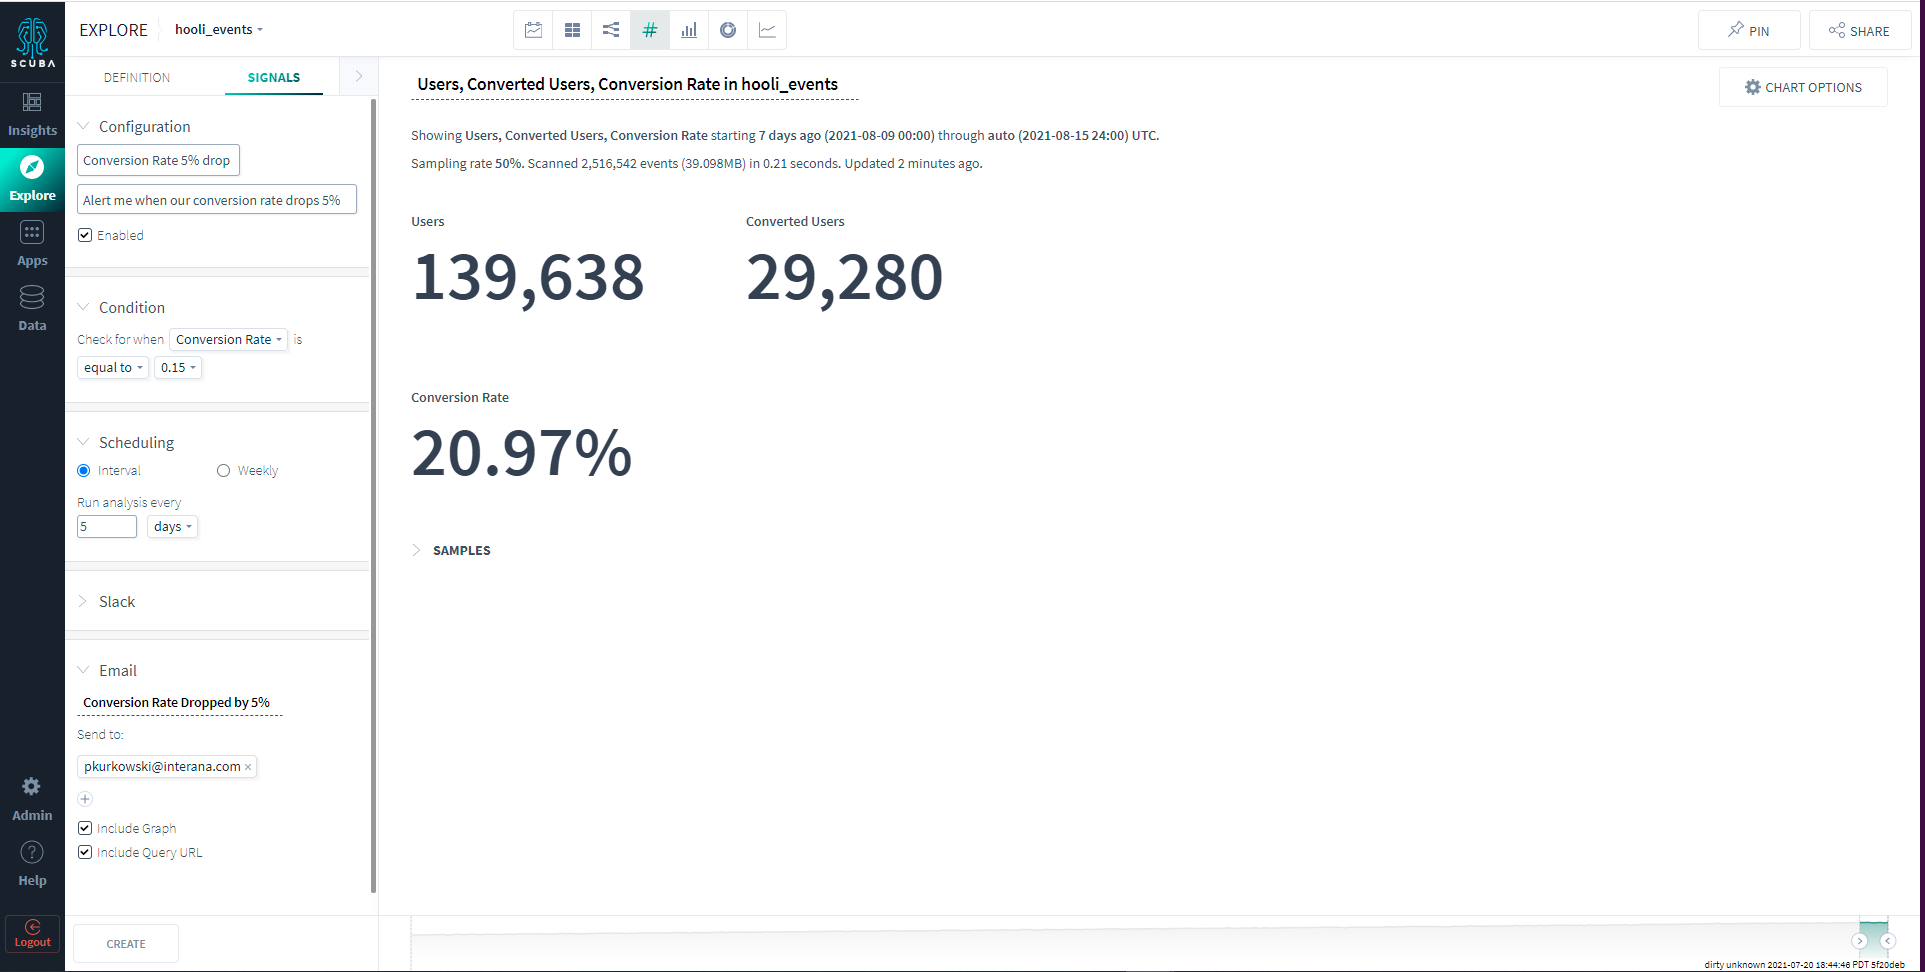Open Admin settings

32,800
